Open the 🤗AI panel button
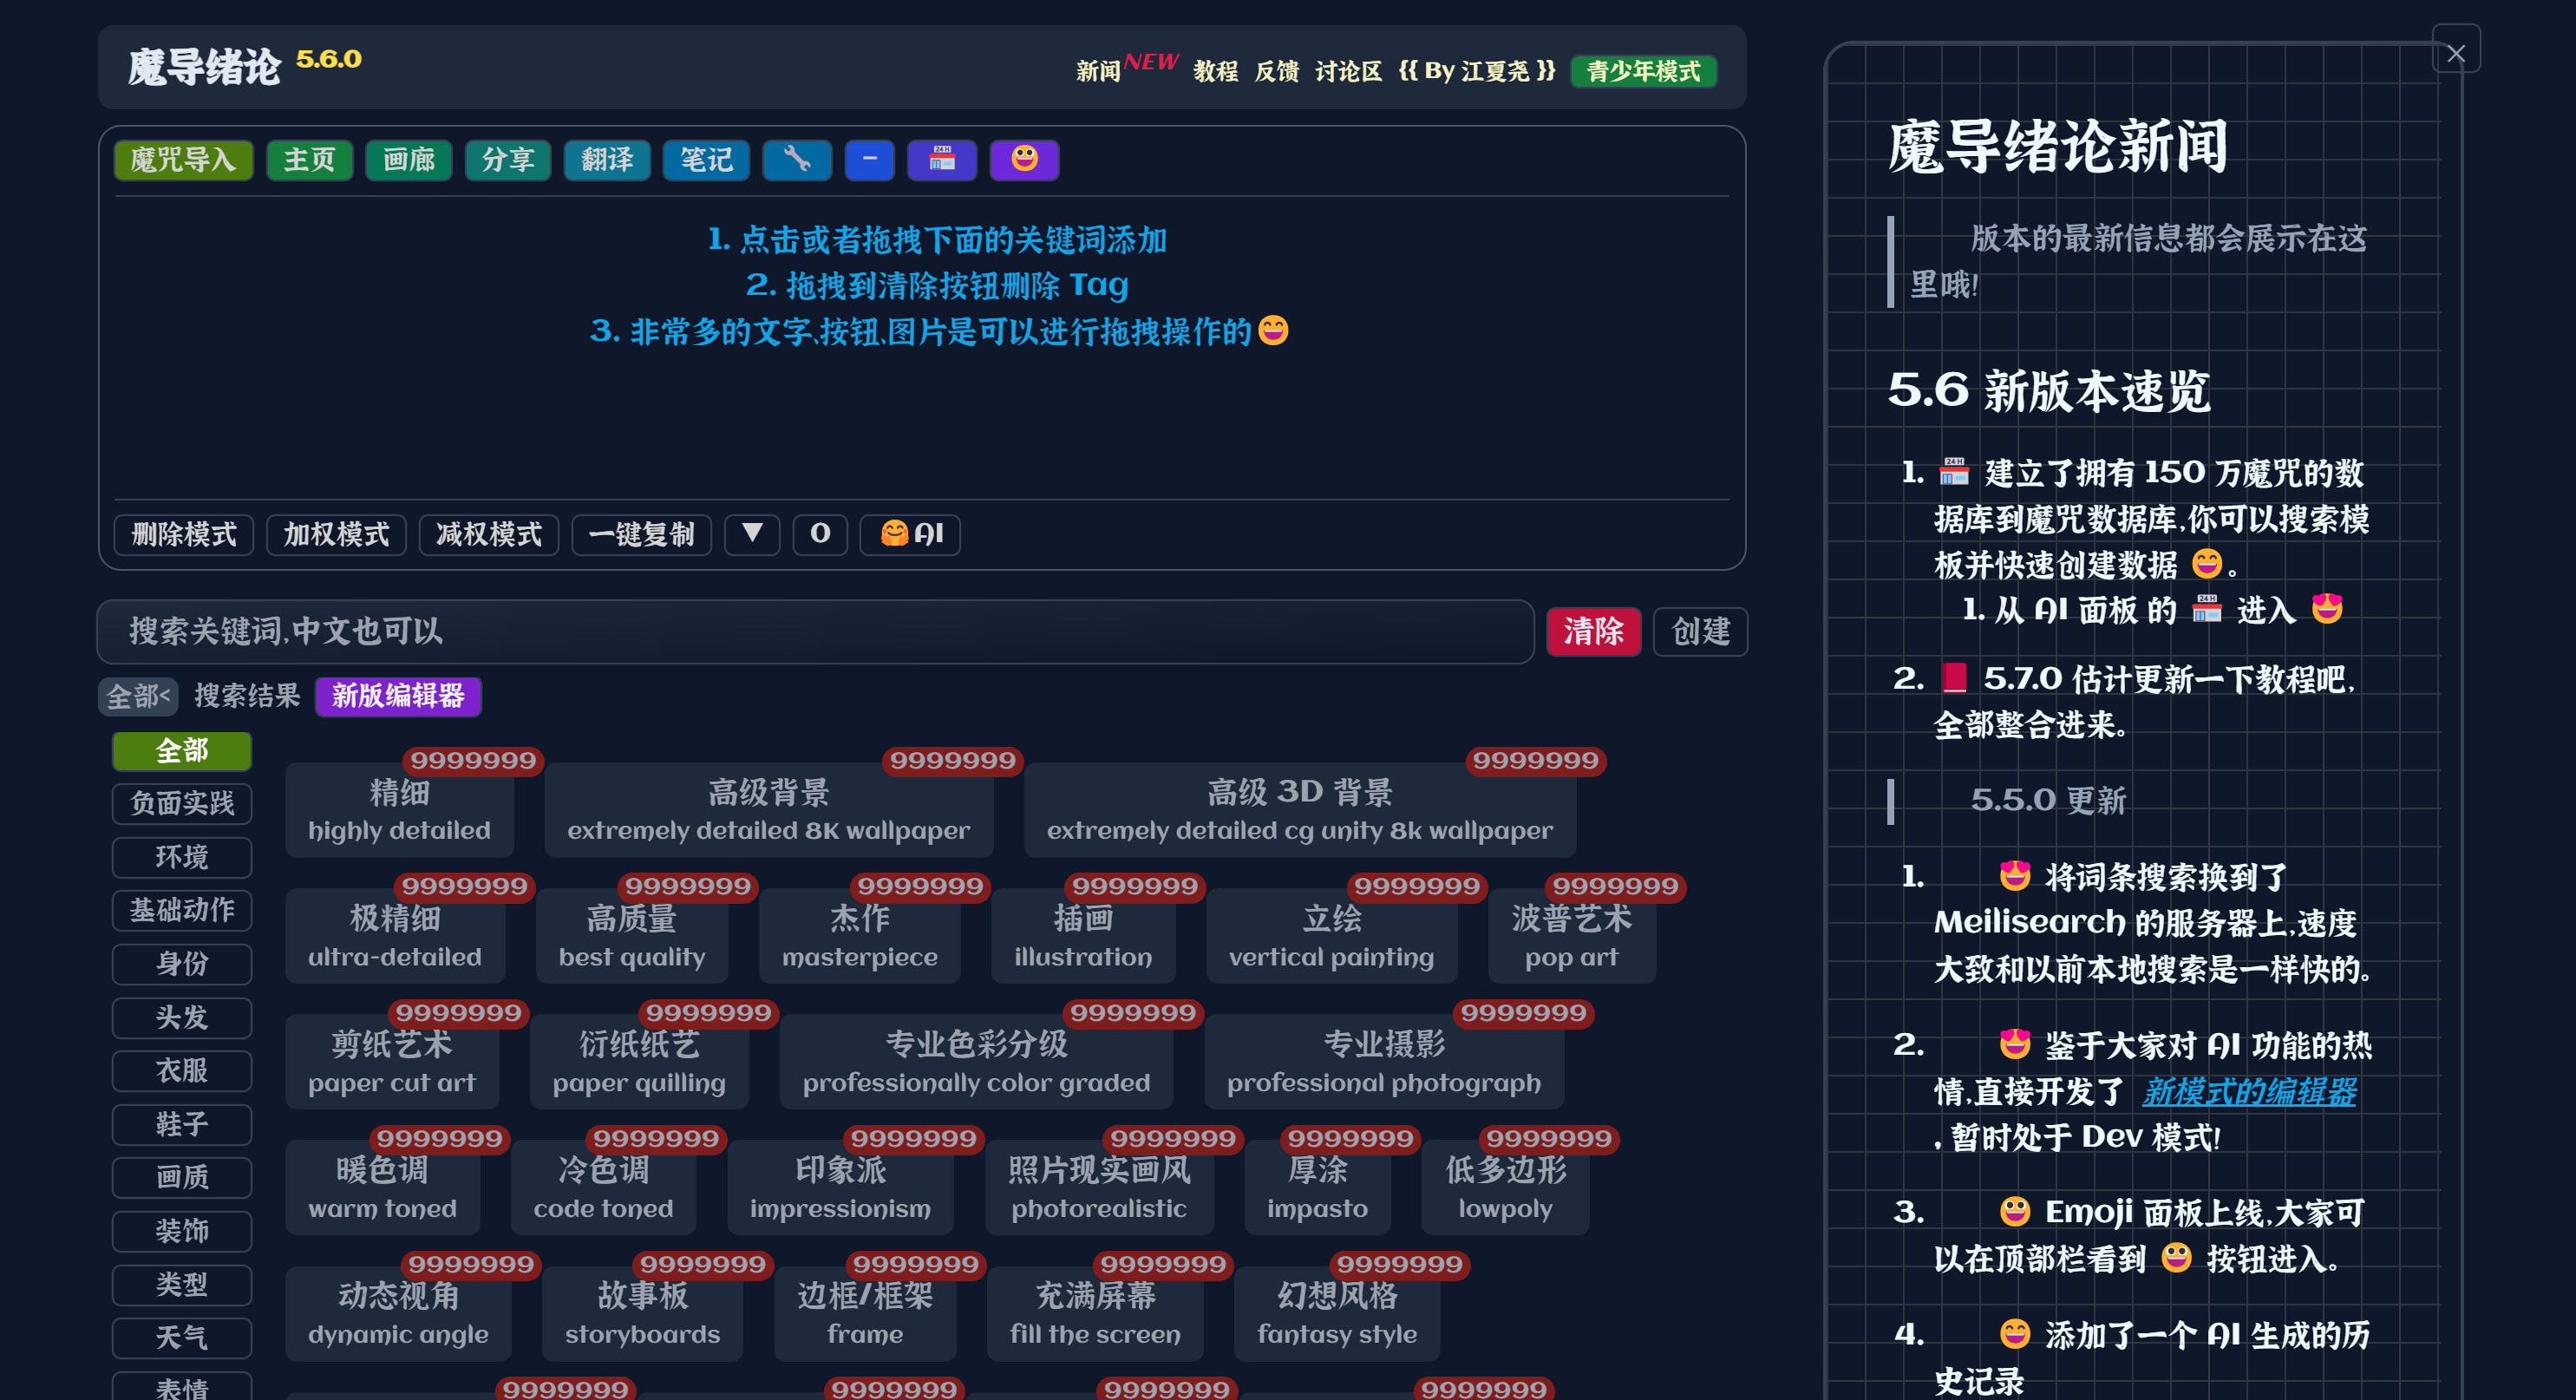Screen dimensions: 2576x1400 pos(910,534)
